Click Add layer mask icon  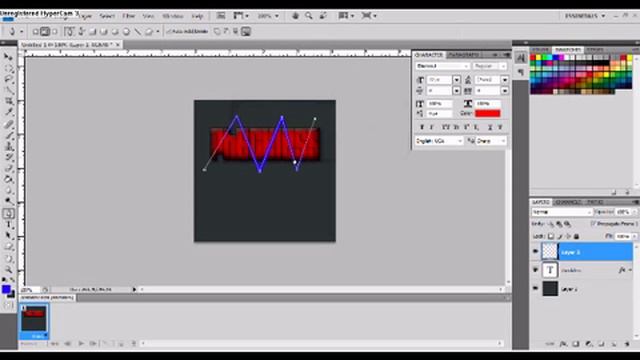pos(576,344)
